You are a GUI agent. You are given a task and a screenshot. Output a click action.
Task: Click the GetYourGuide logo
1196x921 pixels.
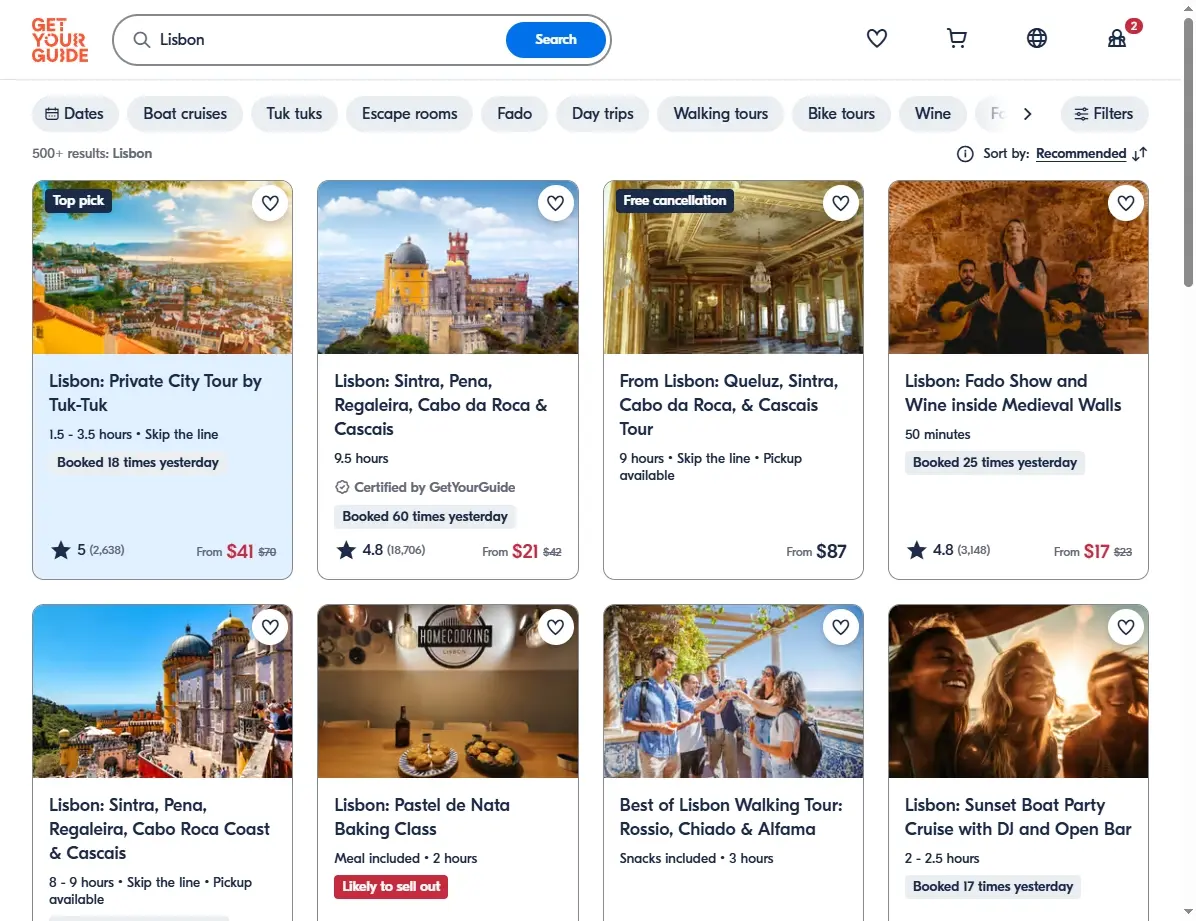59,40
